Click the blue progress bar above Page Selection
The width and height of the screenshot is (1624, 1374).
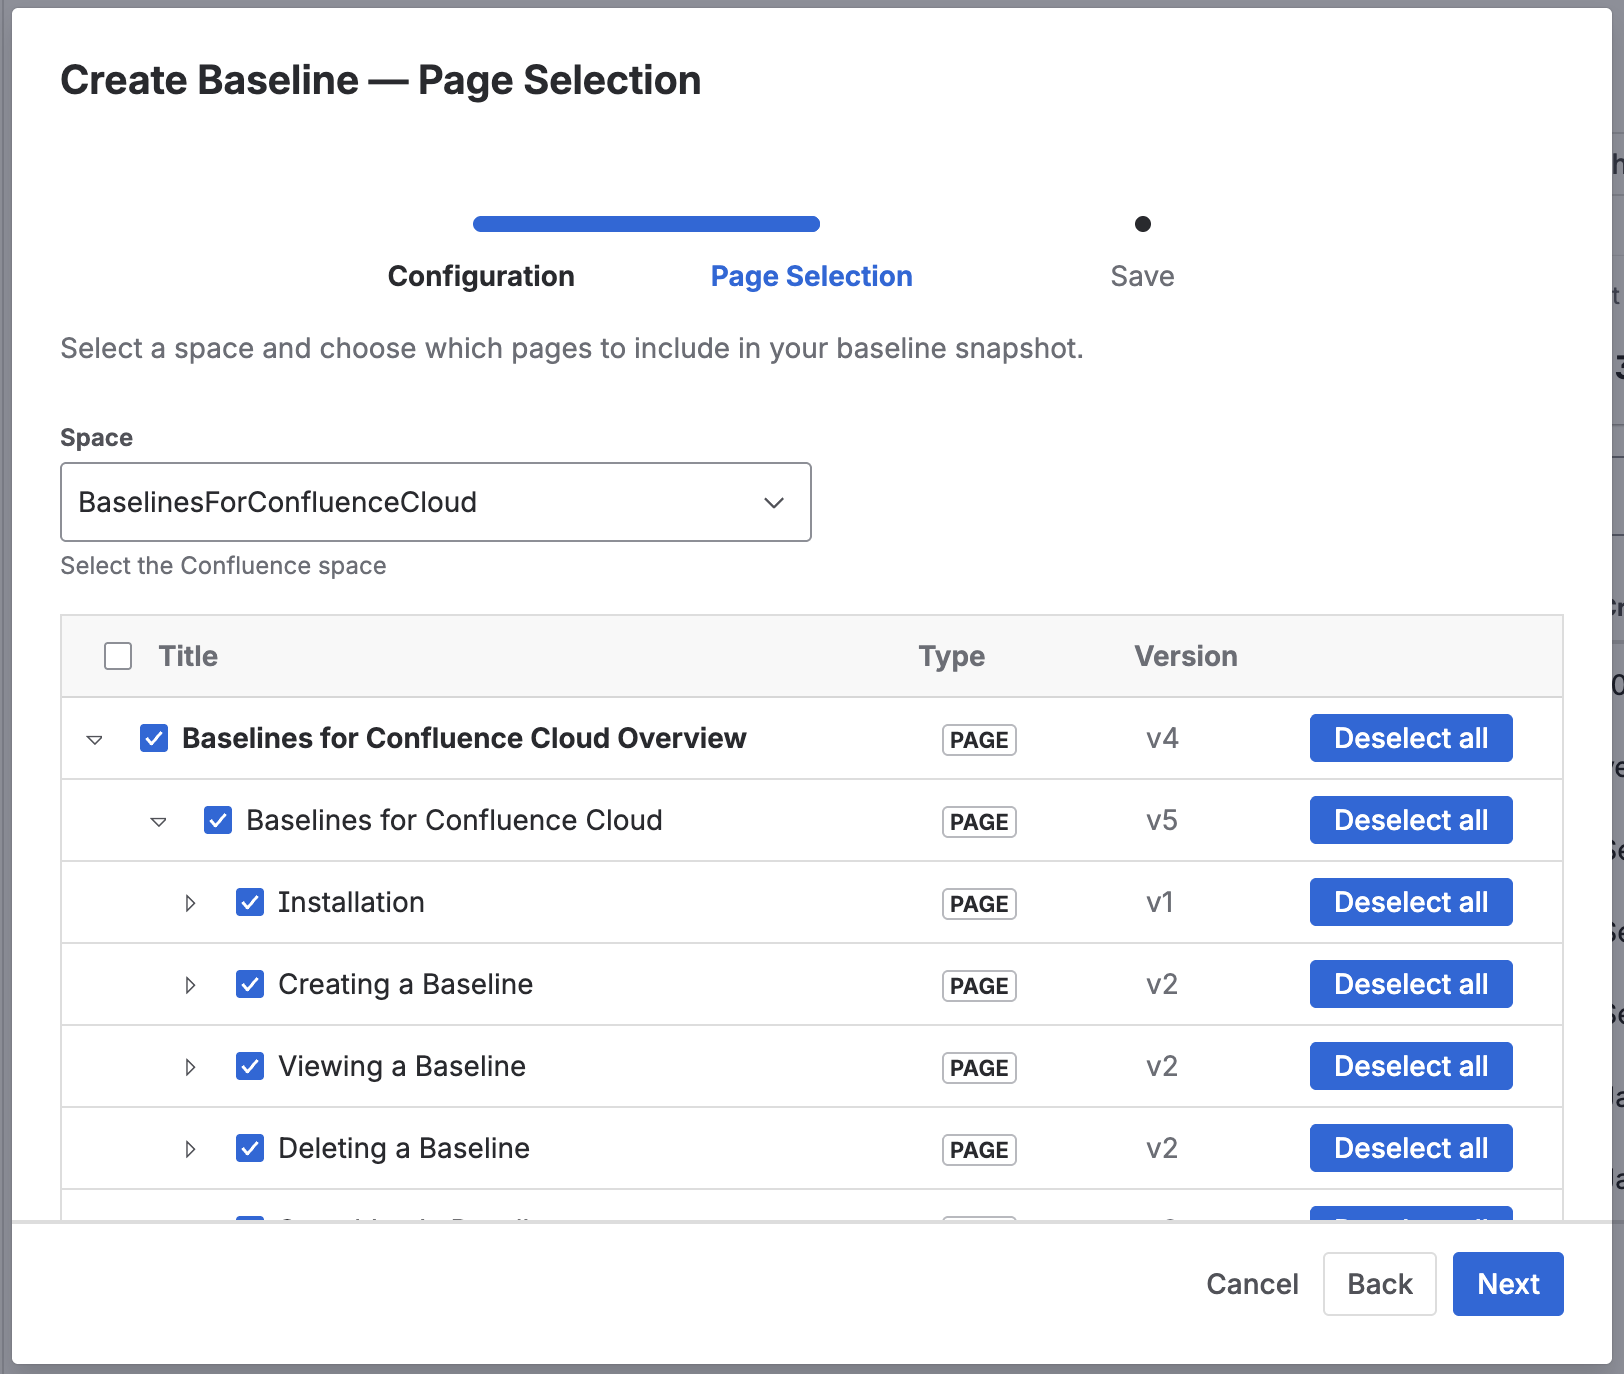646,224
